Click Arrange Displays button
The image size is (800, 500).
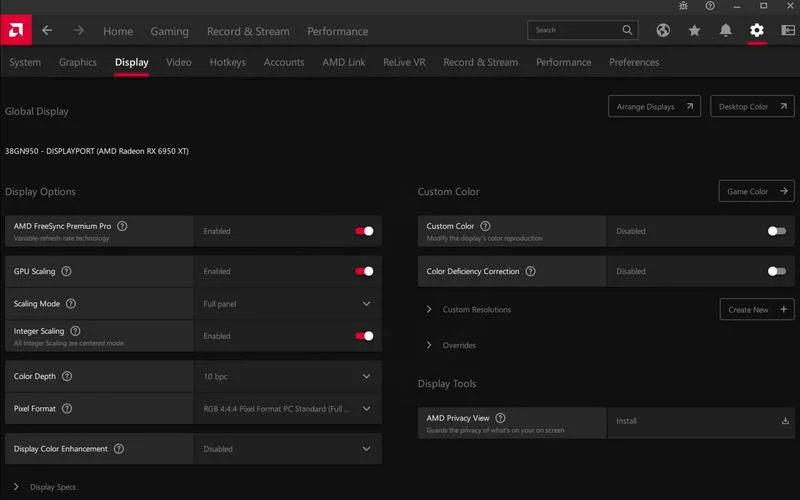[655, 107]
